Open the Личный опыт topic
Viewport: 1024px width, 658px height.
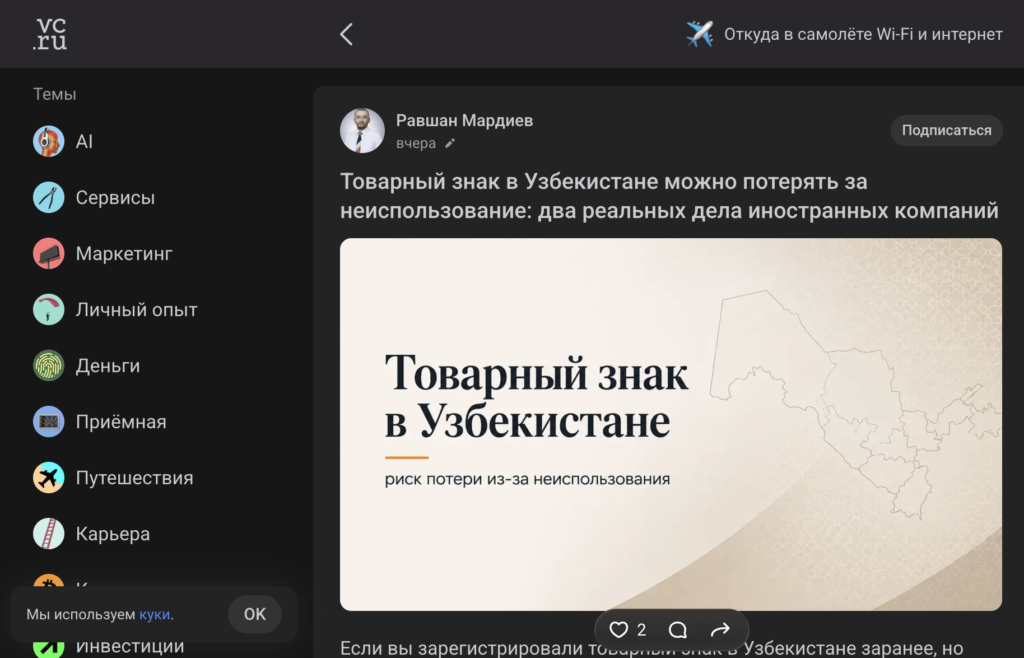[136, 310]
